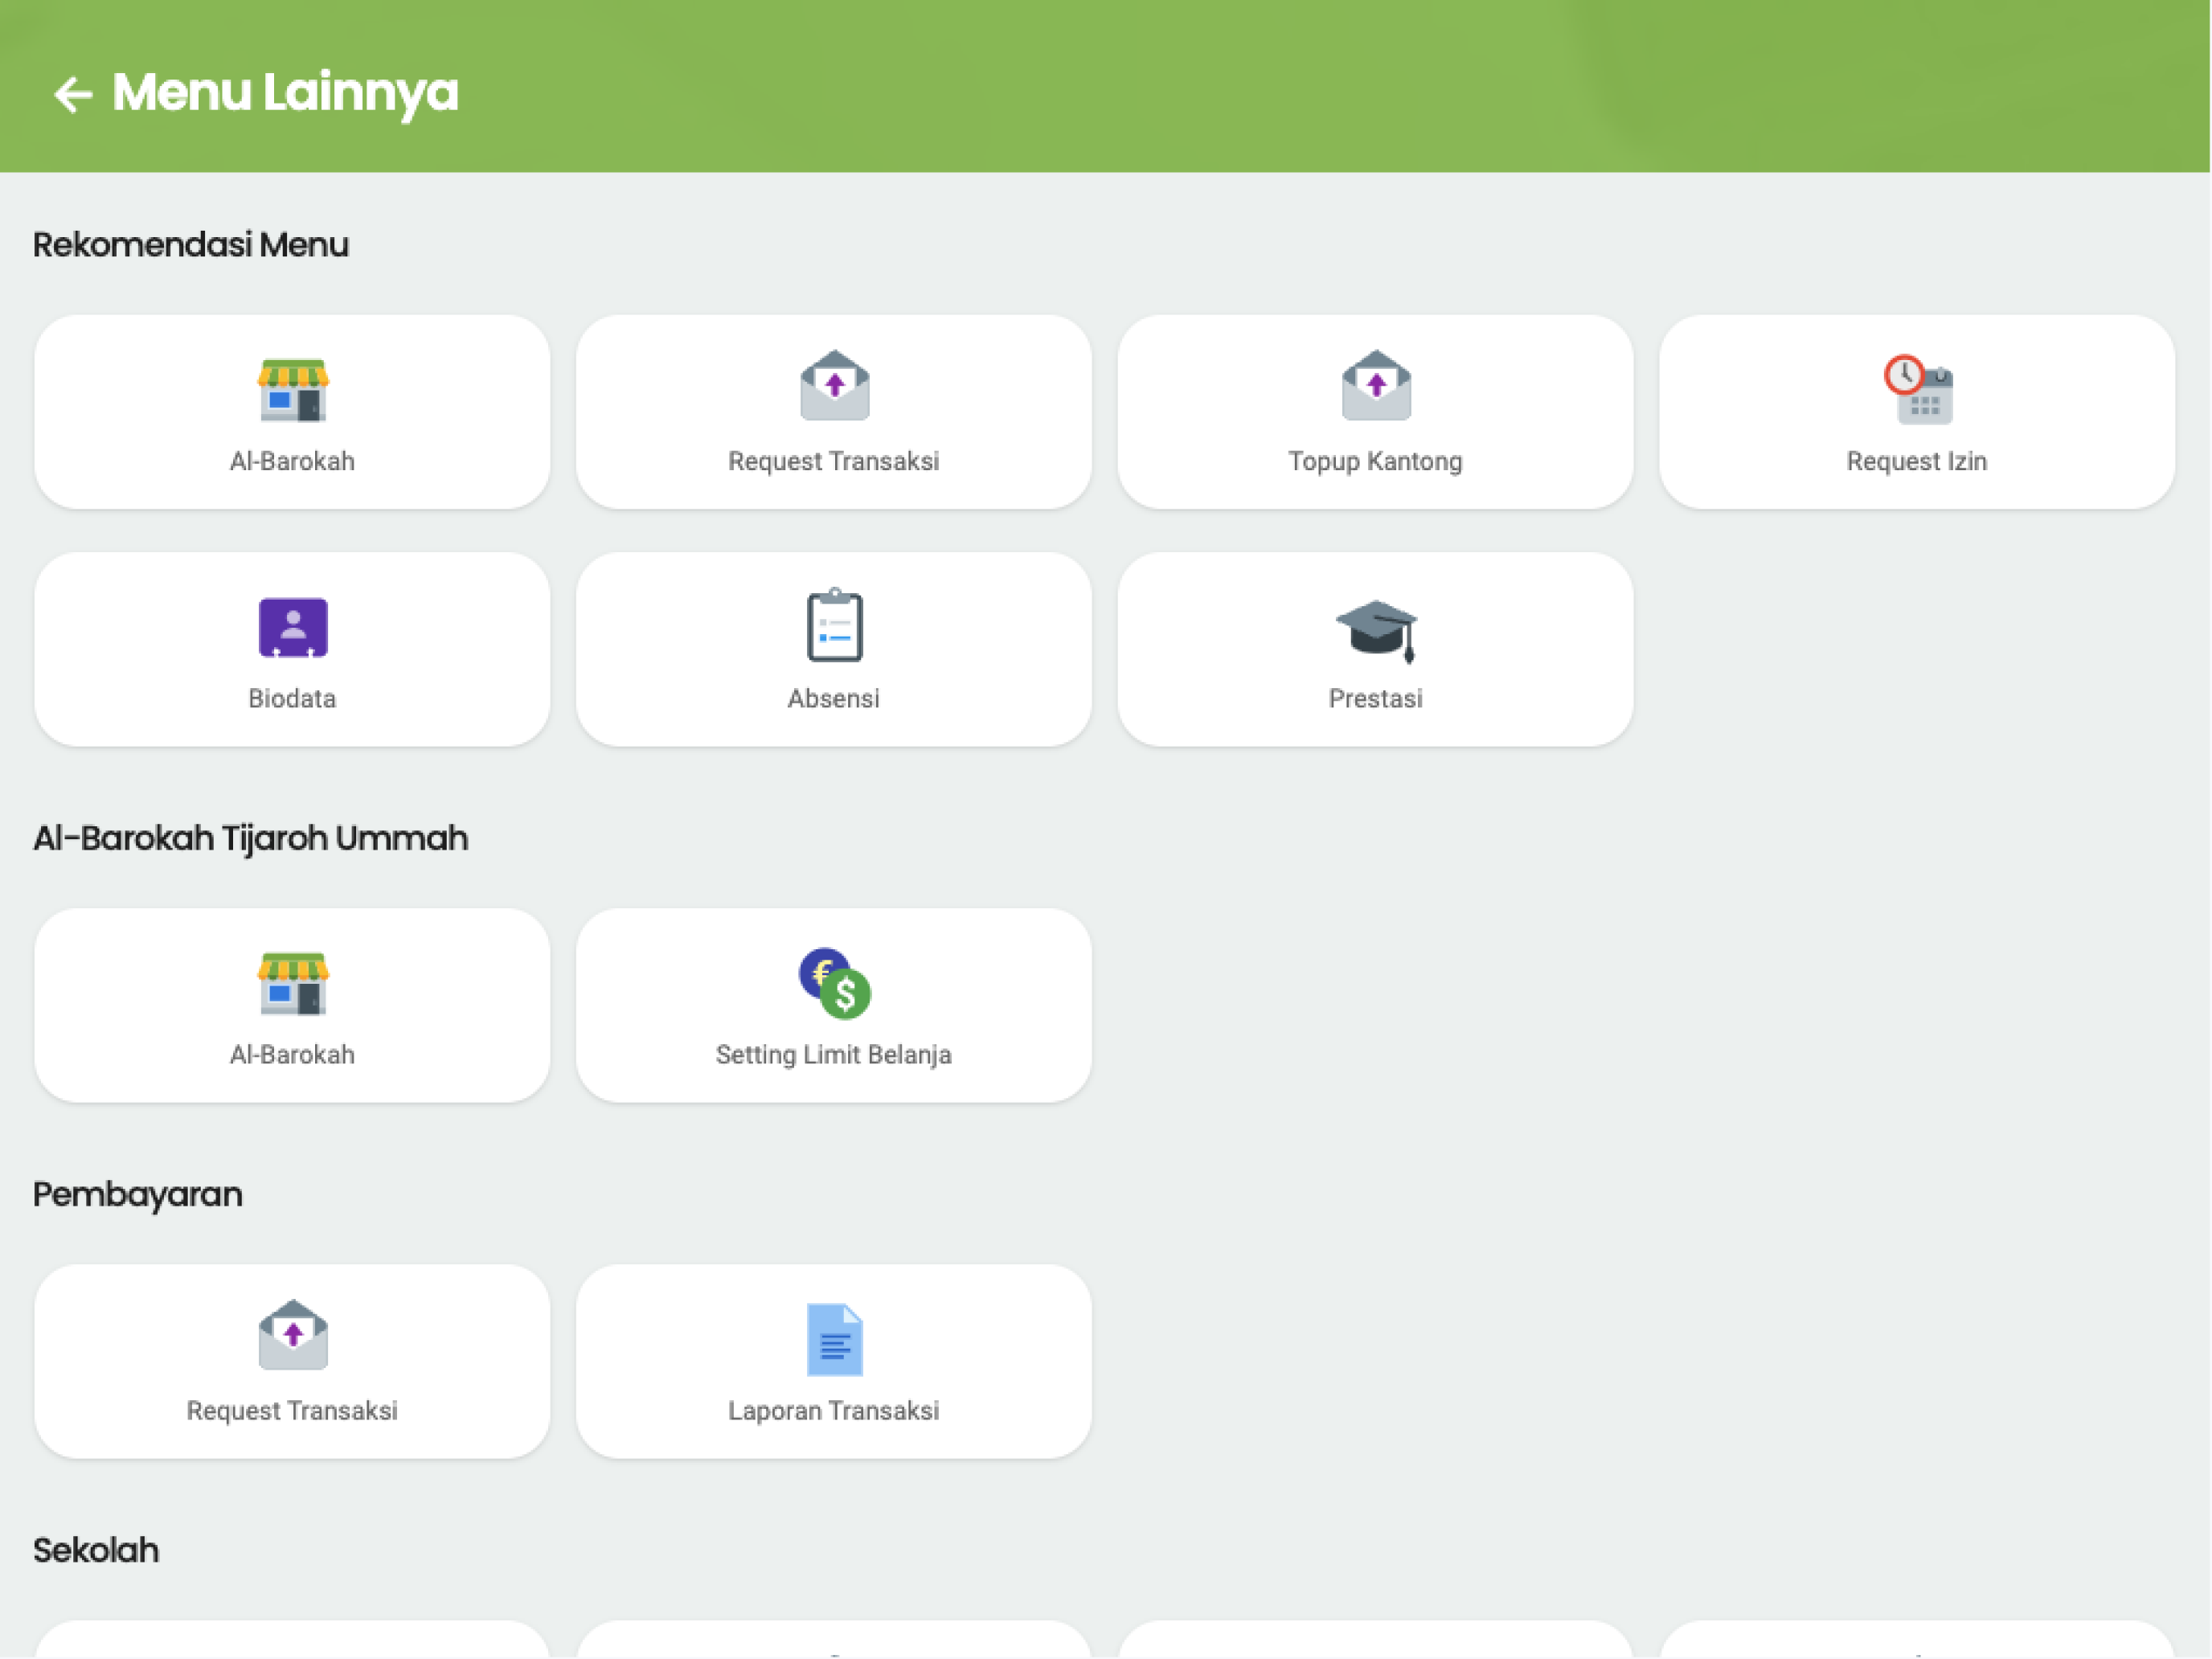Open the Biodata purple contact icon
Viewport: 2212px width, 1659px height.
pos(293,627)
